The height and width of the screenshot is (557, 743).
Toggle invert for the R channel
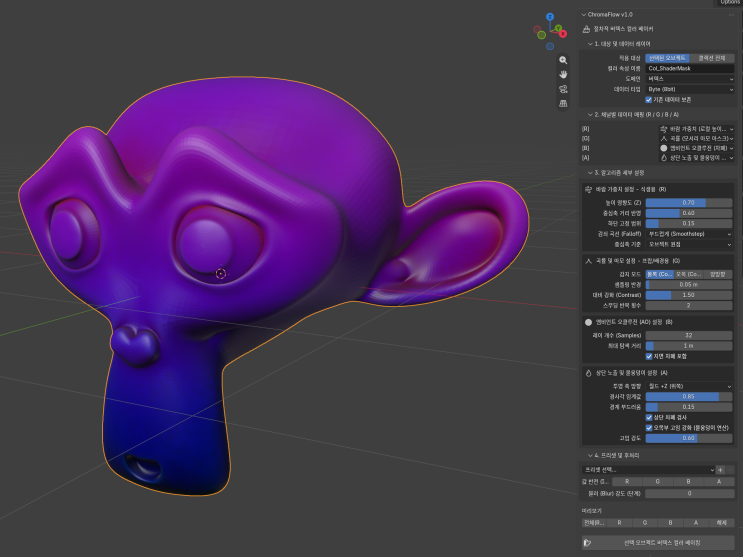coord(627,482)
